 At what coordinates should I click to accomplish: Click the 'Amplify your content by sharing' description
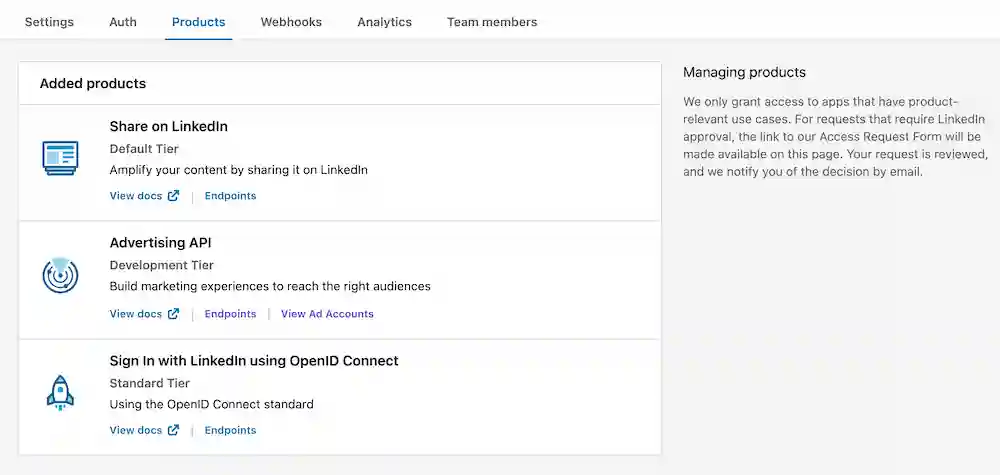[x=239, y=170]
